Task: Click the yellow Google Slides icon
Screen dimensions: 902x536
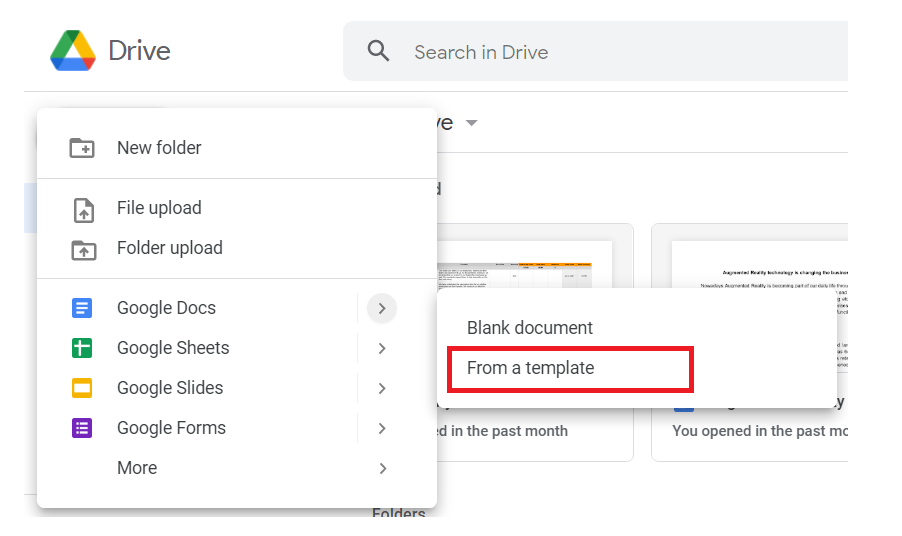Action: [82, 388]
